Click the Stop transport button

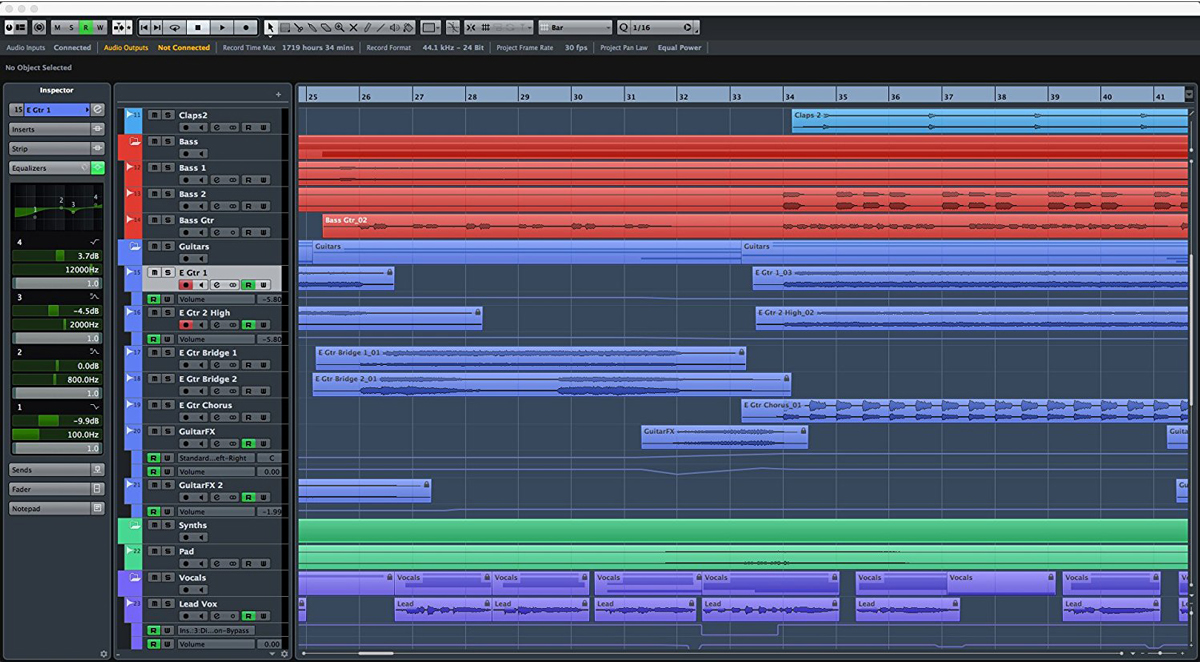pyautogui.click(x=199, y=28)
